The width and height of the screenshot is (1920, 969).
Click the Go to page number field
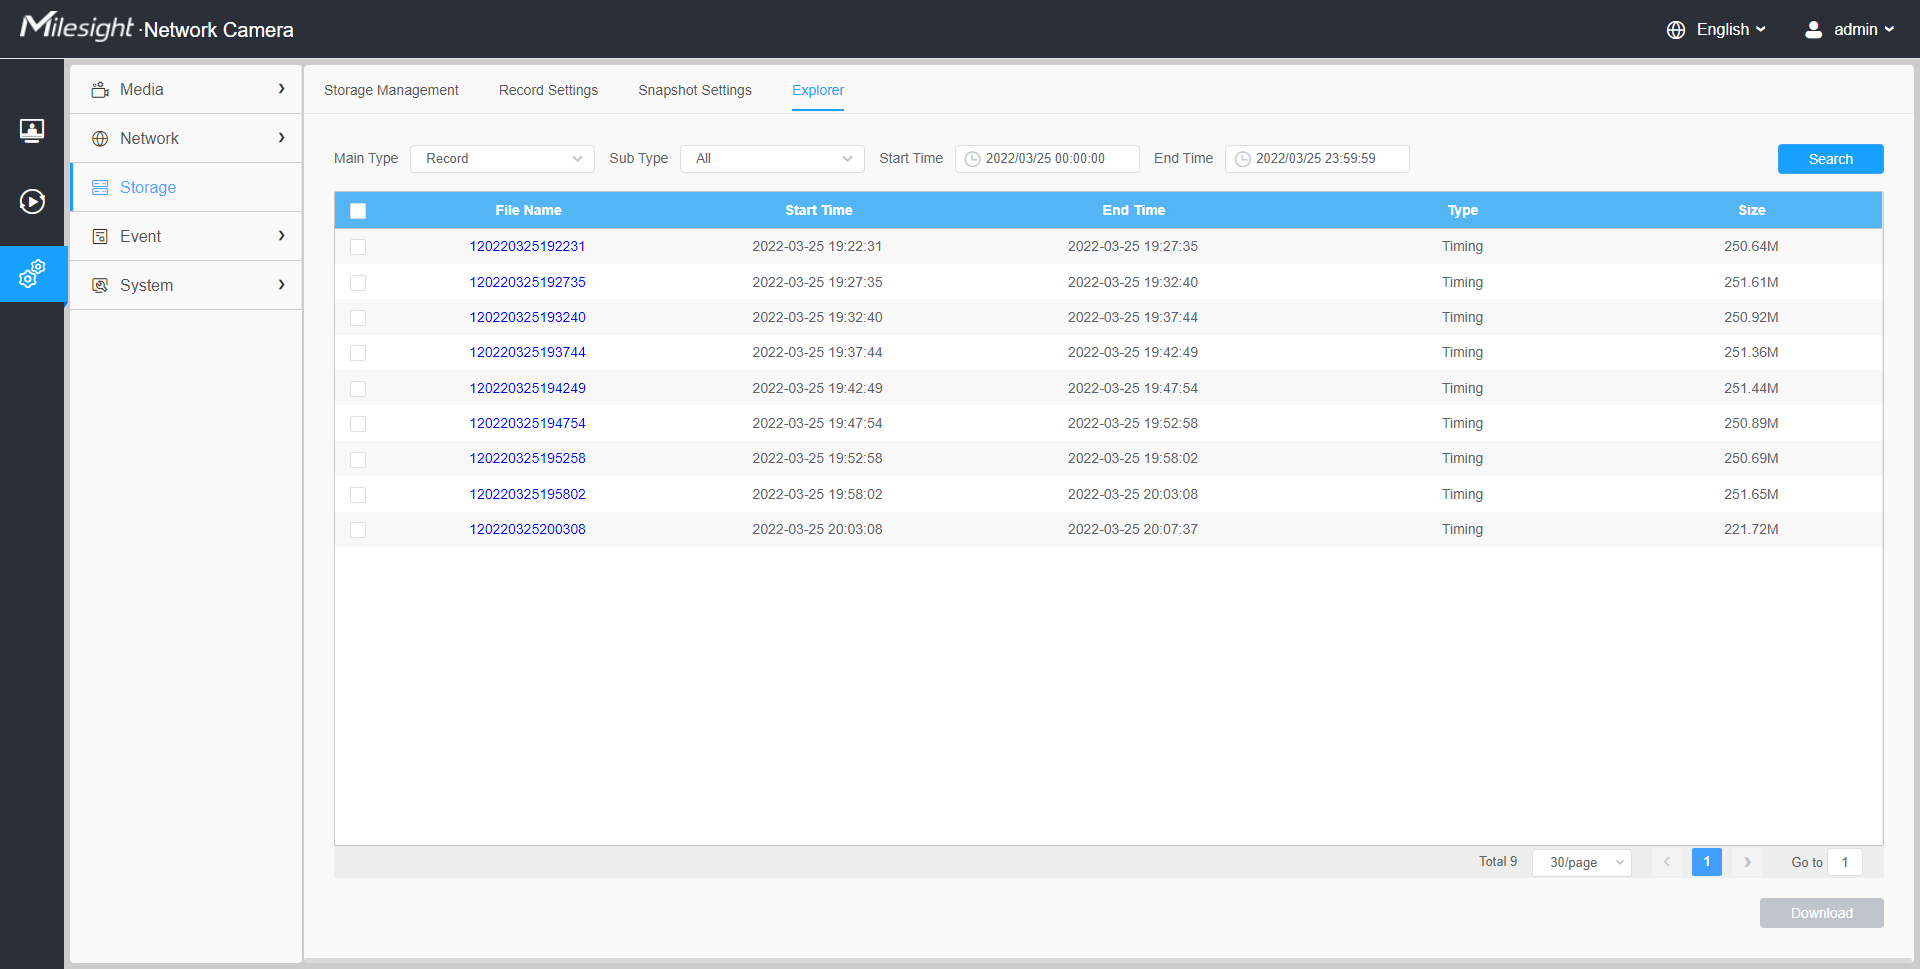pyautogui.click(x=1844, y=862)
